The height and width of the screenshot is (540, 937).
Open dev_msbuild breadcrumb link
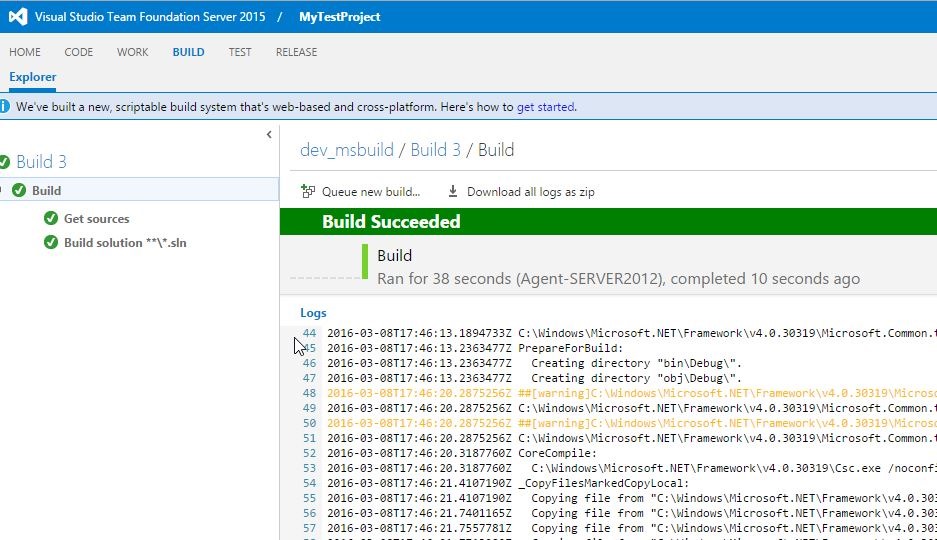(x=347, y=150)
